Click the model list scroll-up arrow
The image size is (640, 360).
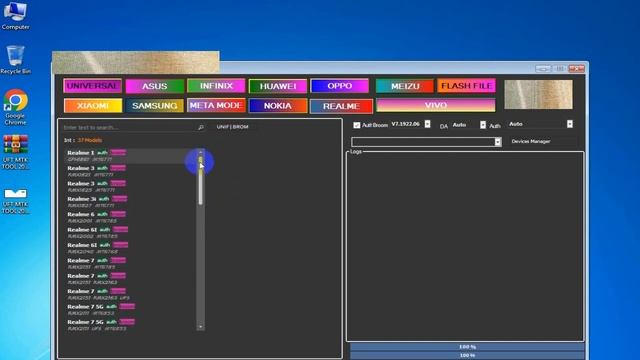point(200,152)
